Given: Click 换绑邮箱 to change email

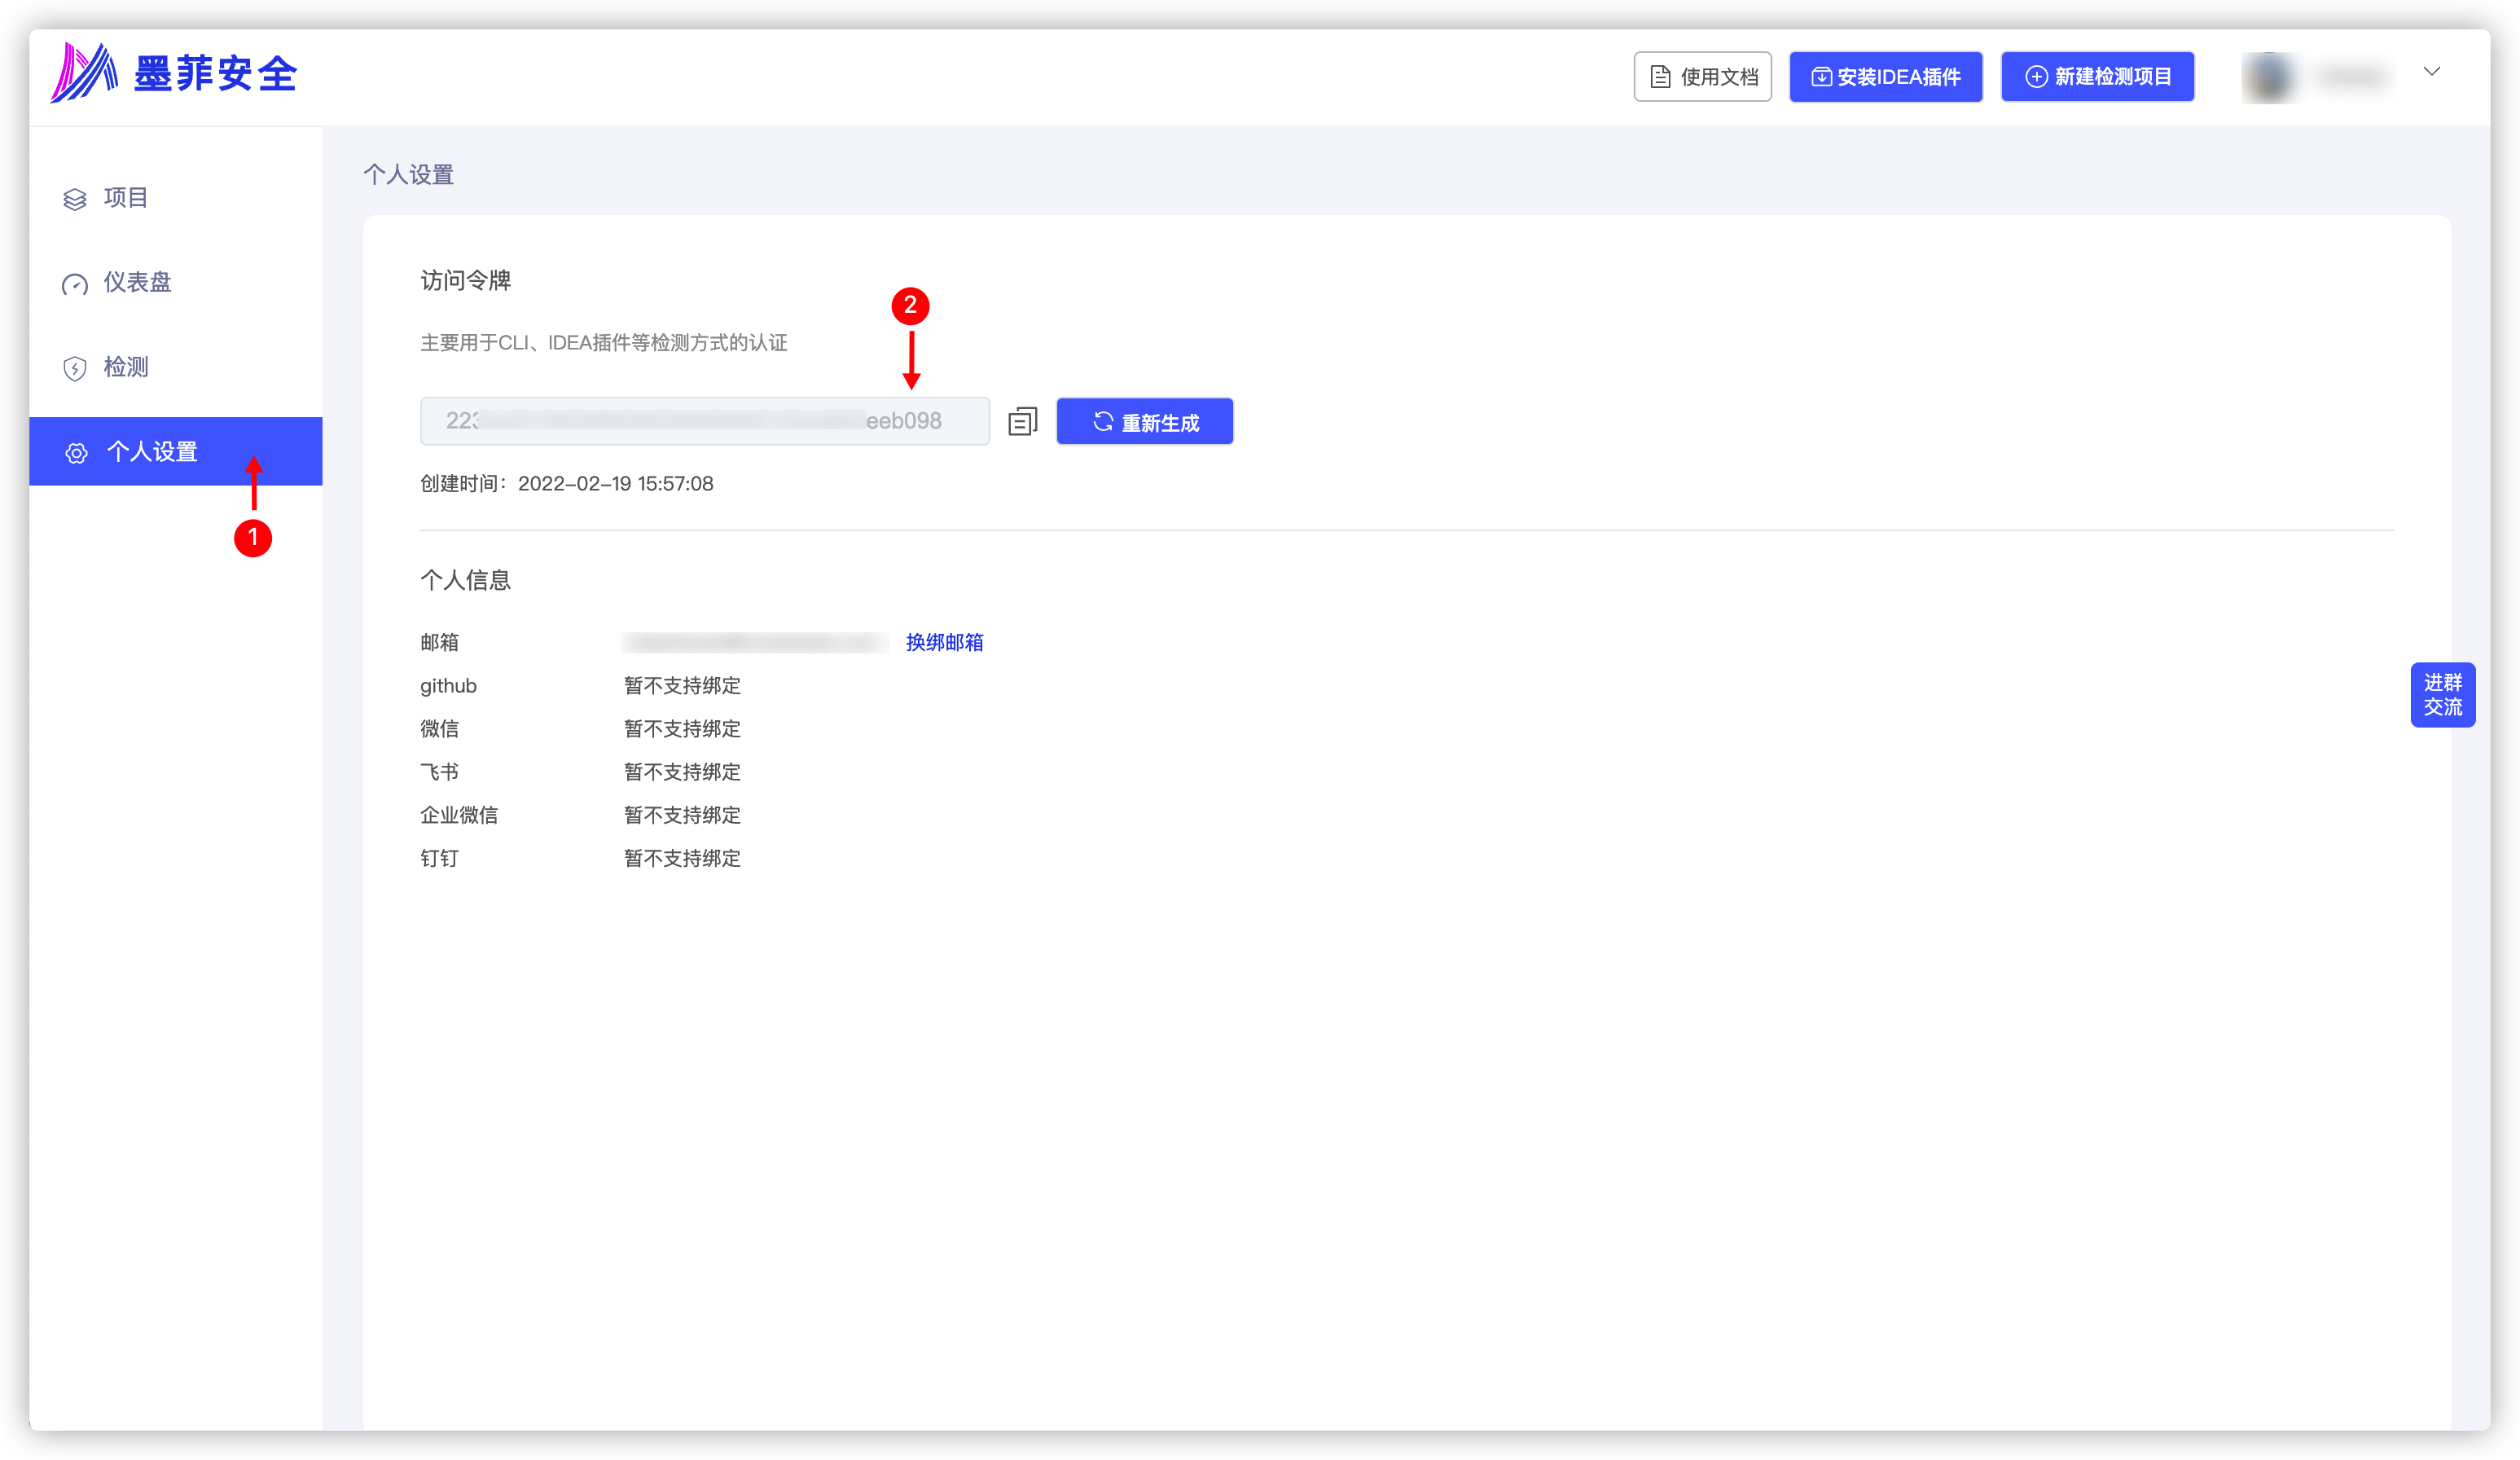Looking at the screenshot, I should pos(946,643).
